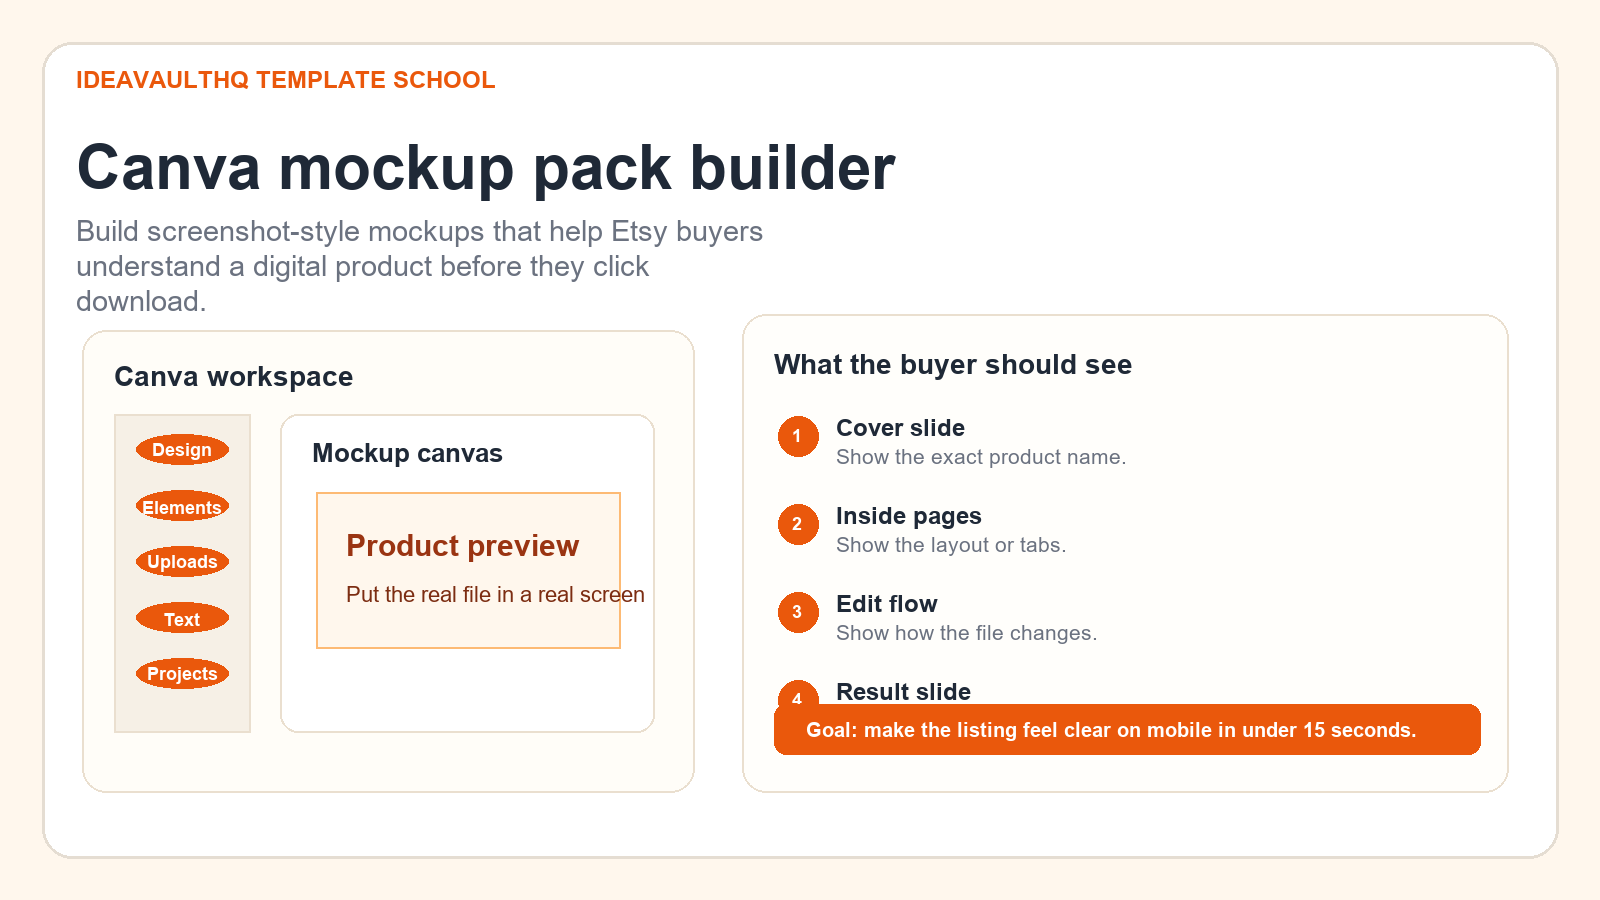Click 'Put the real file in a real screen' text
The height and width of the screenshot is (900, 1600).
coord(495,595)
